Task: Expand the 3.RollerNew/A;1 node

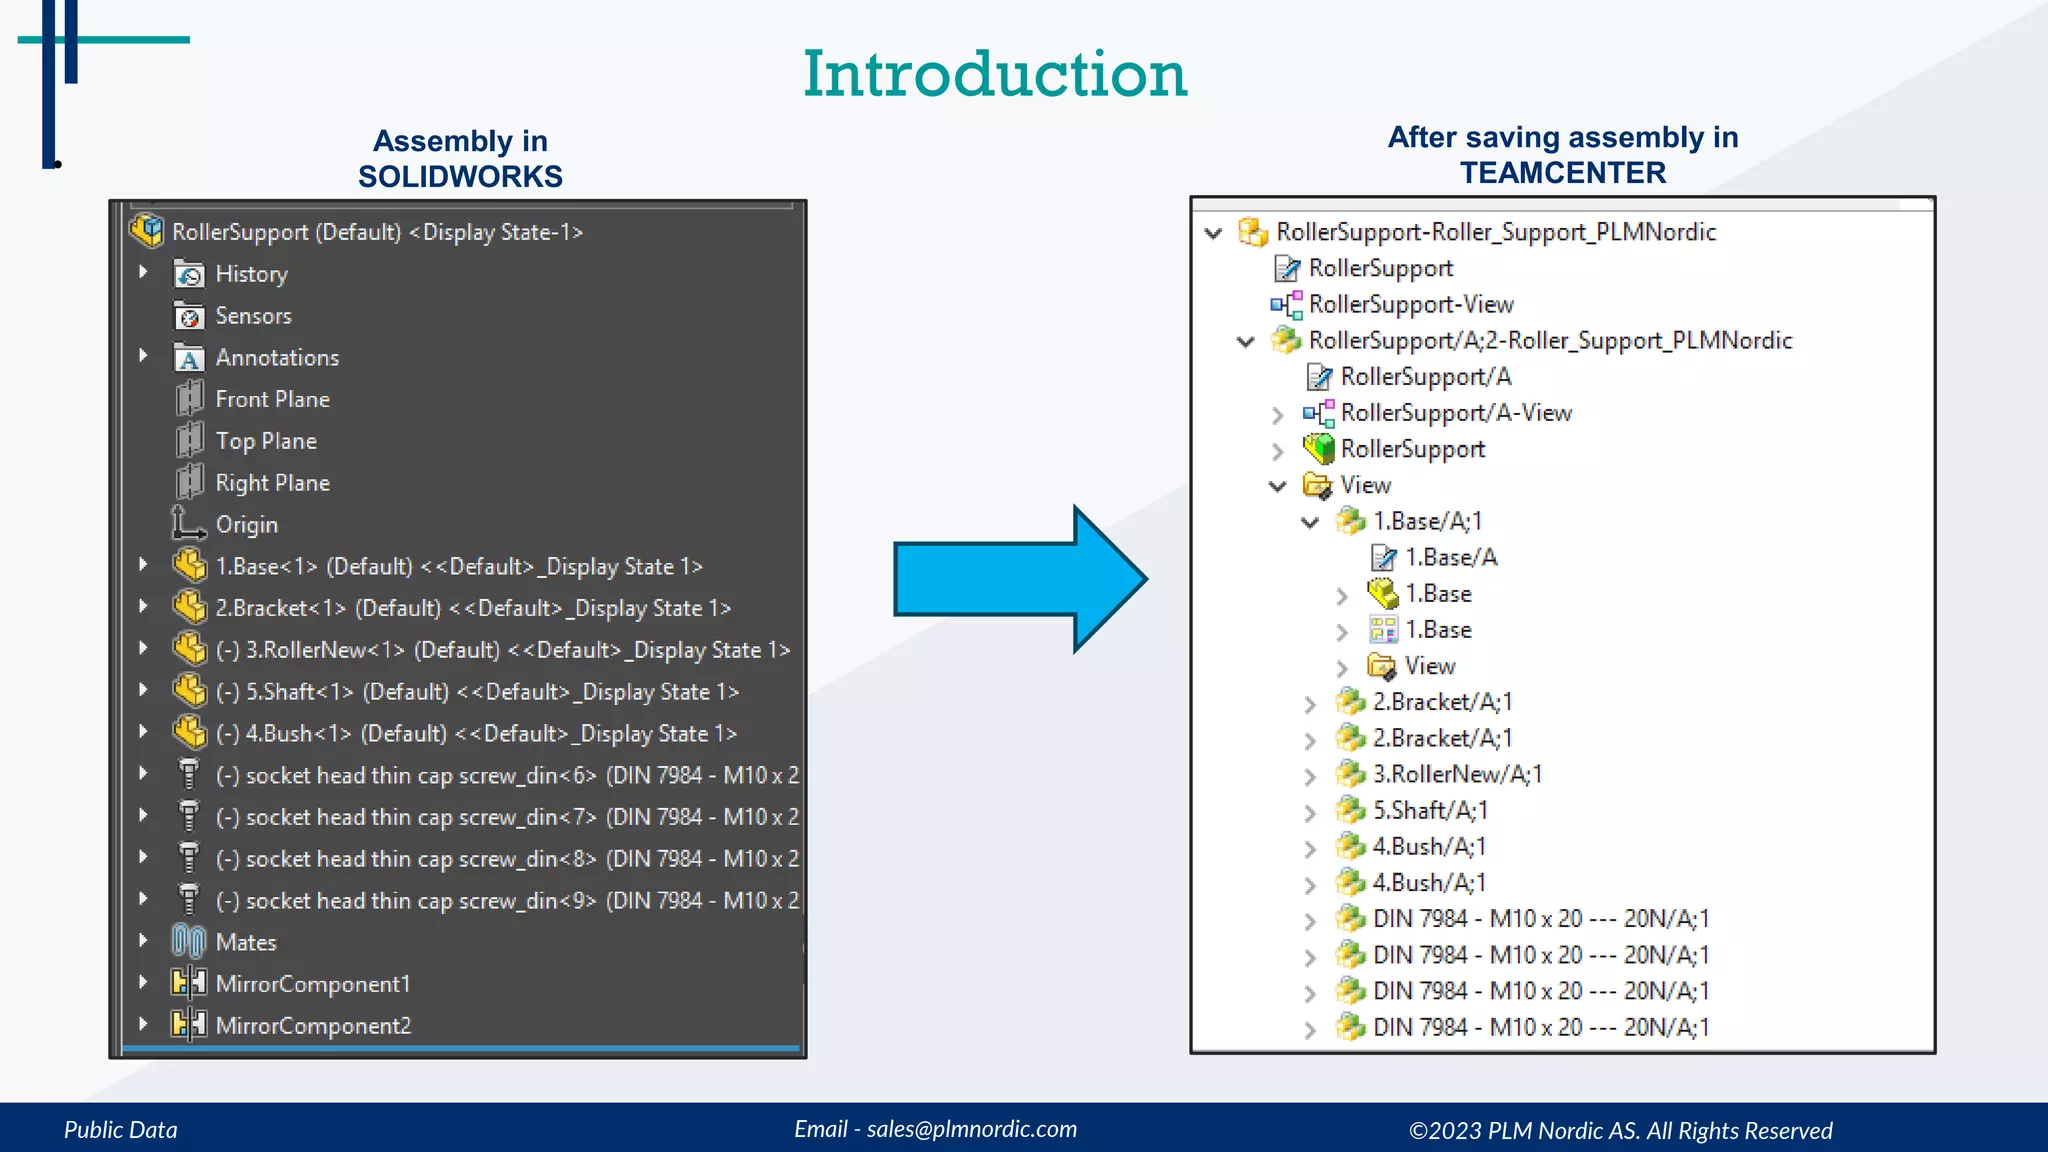Action: click(x=1310, y=776)
